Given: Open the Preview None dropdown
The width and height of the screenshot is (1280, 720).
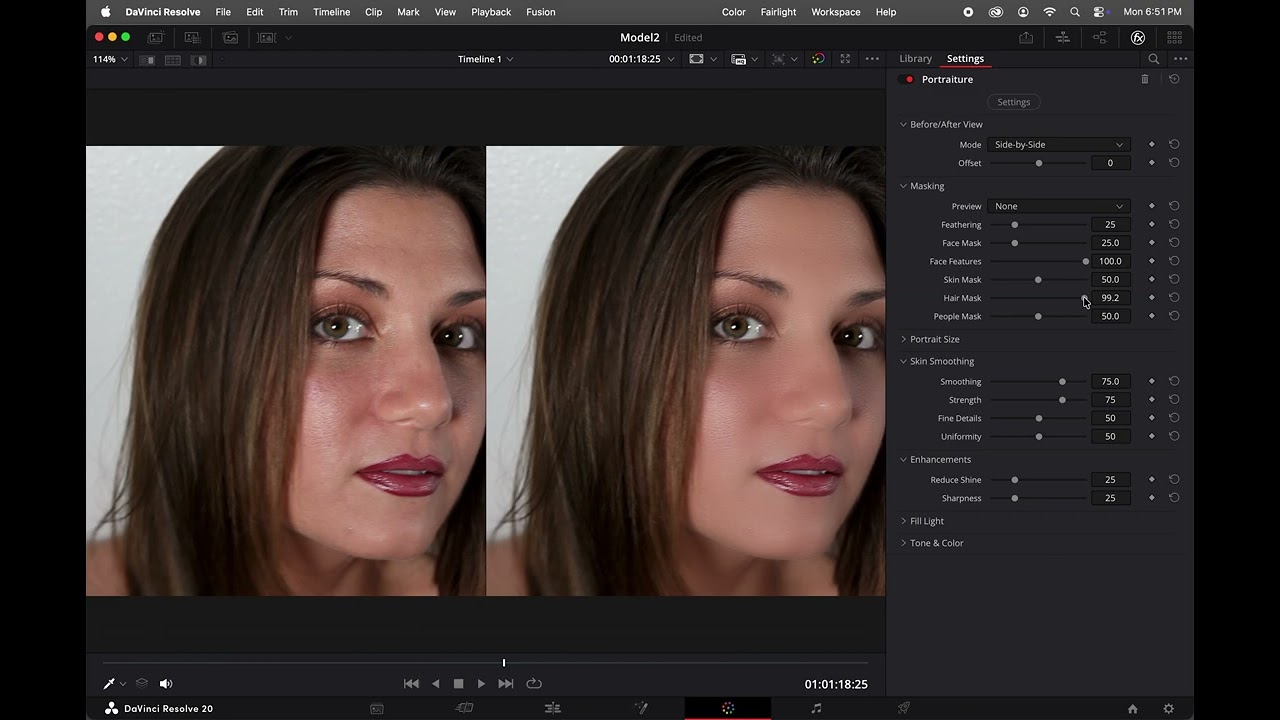Looking at the screenshot, I should pyautogui.click(x=1059, y=206).
